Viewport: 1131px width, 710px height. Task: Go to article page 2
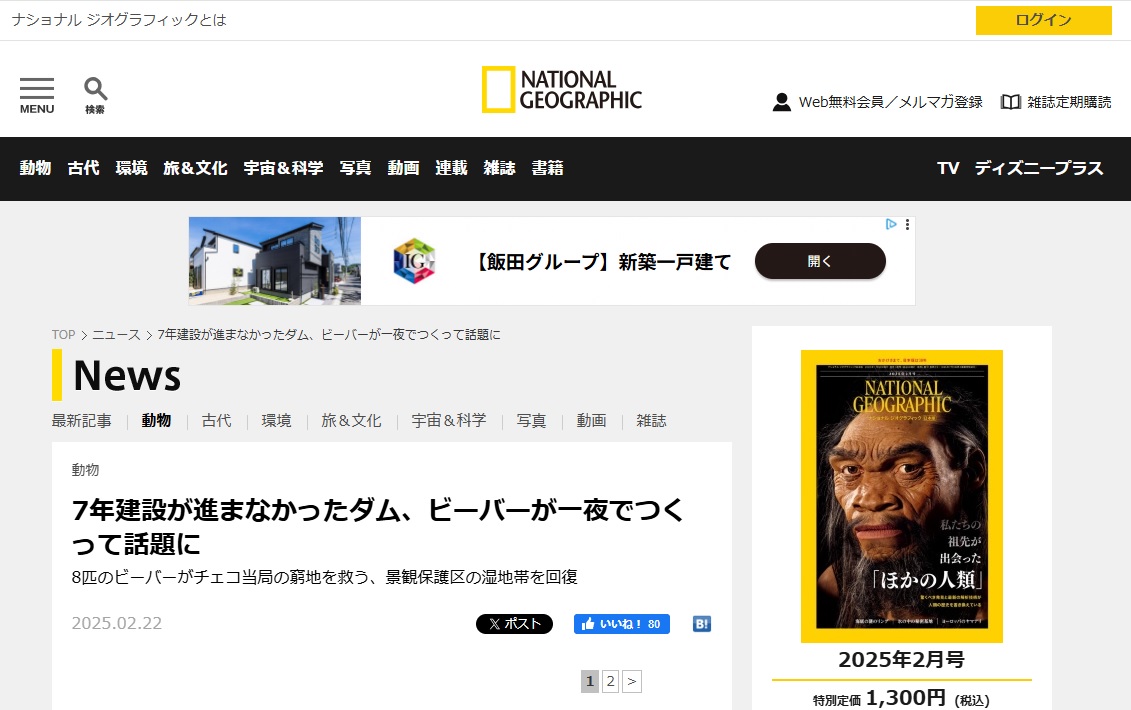pyautogui.click(x=610, y=682)
